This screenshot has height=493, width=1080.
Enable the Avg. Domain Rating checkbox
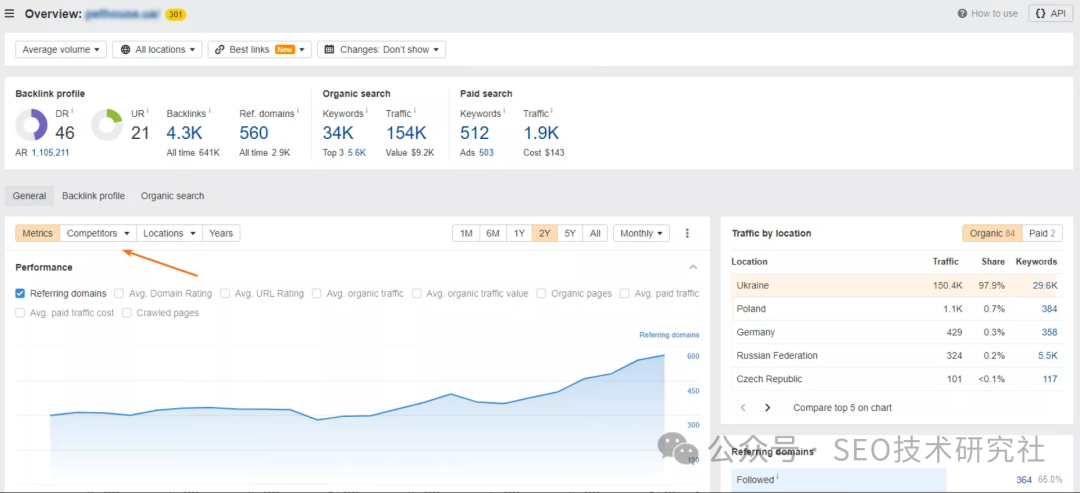tap(120, 294)
